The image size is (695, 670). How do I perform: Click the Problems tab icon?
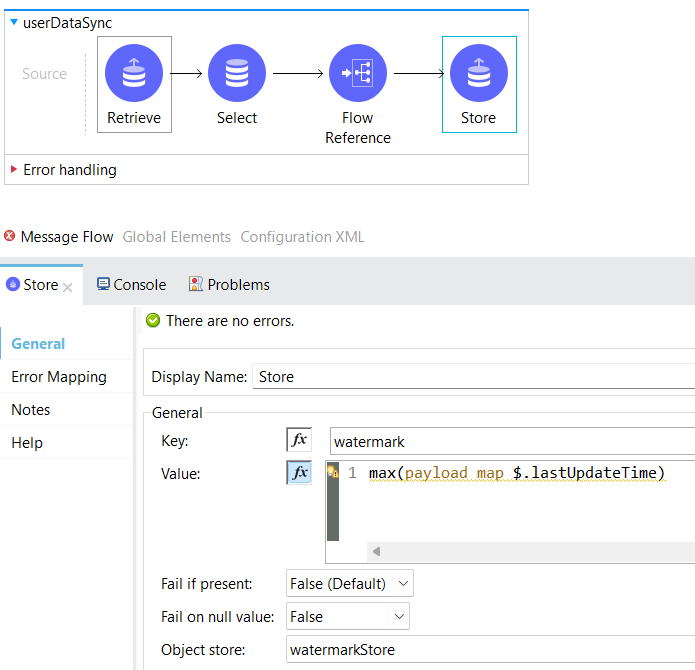[x=195, y=284]
